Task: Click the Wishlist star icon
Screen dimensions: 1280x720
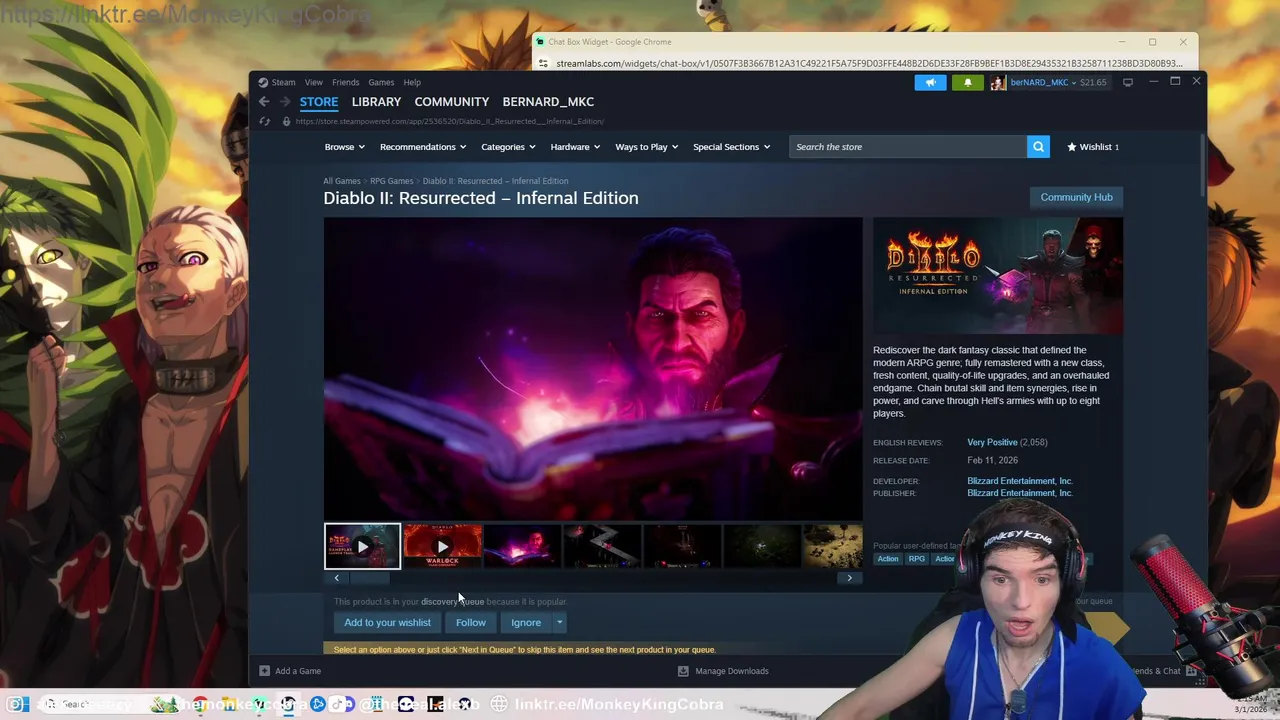Action: pos(1072,147)
